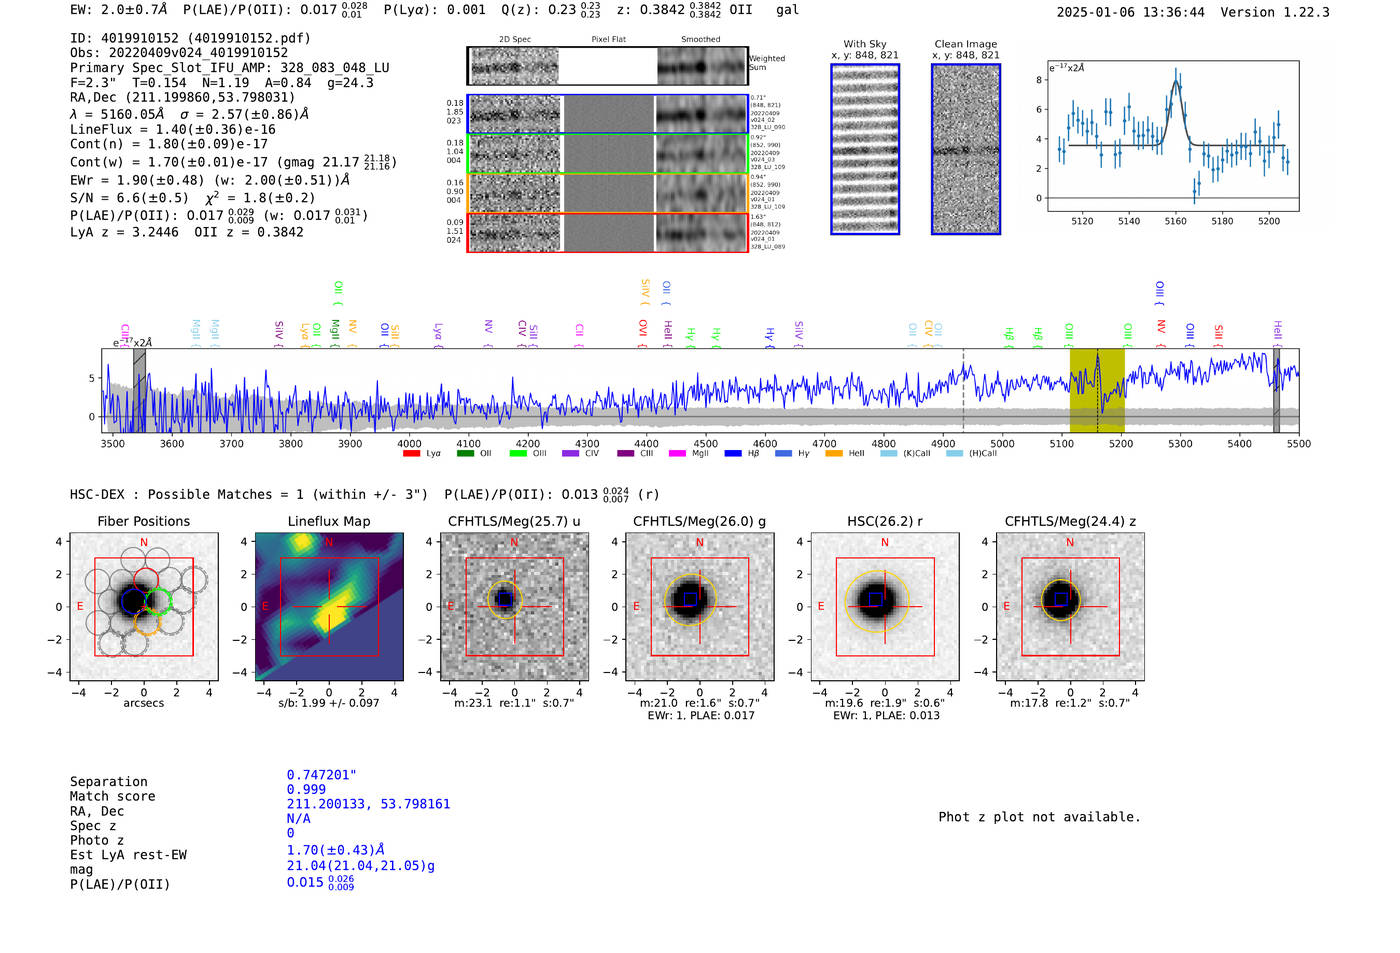This screenshot has width=1400, height=953.
Task: Click the ID 4019910152 header line
Action: (190, 38)
